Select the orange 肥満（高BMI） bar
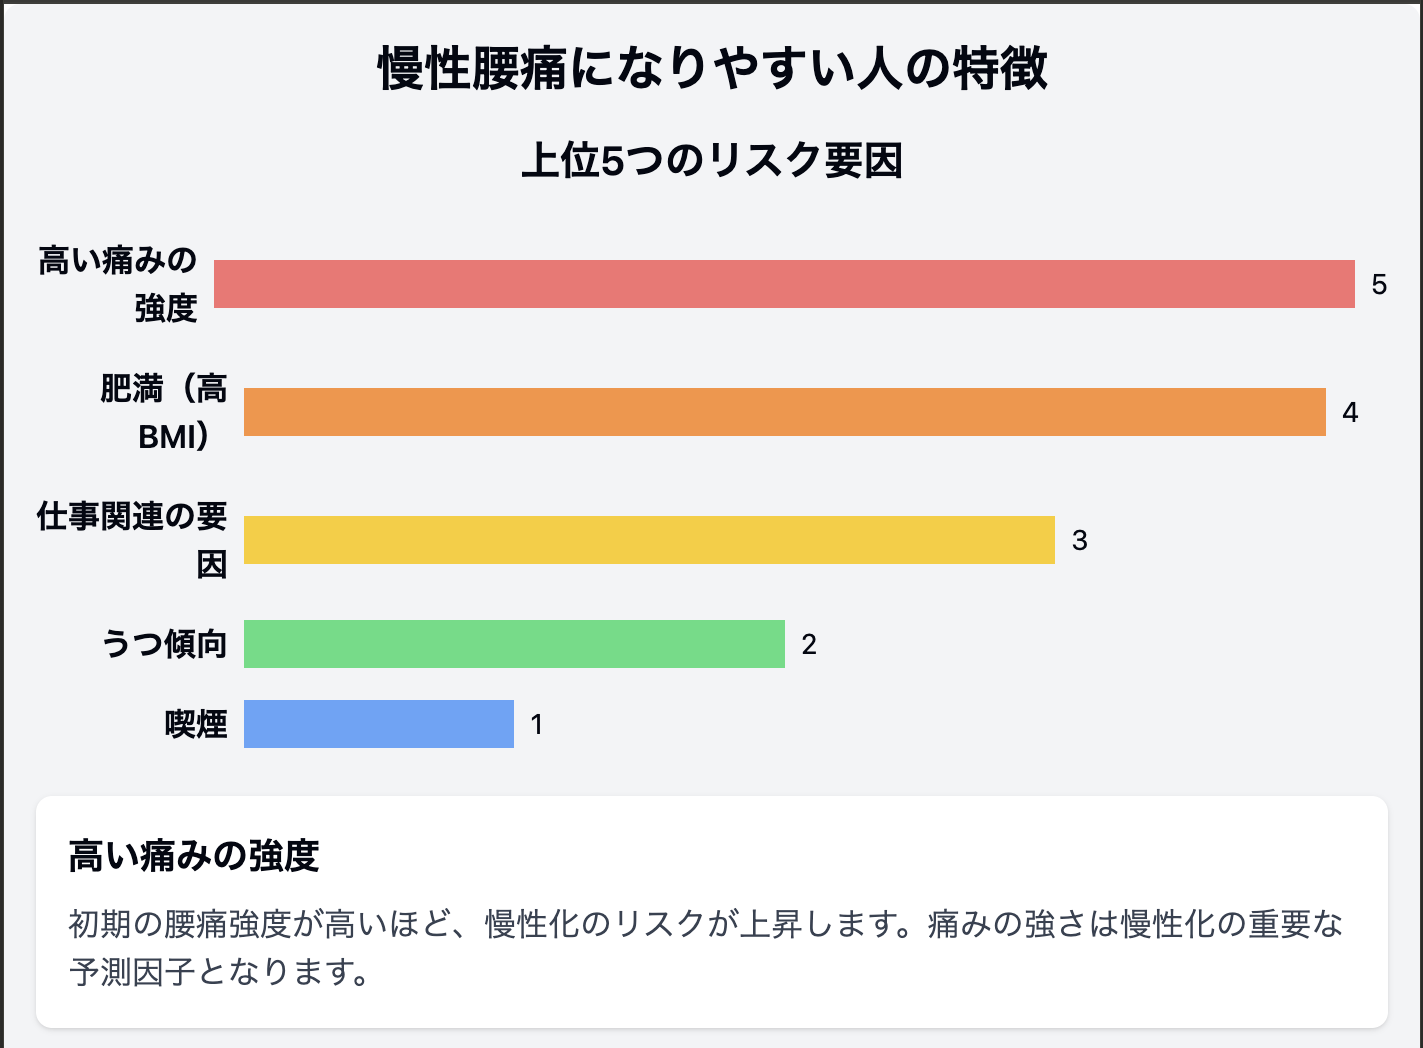The width and height of the screenshot is (1423, 1048). pos(784,412)
